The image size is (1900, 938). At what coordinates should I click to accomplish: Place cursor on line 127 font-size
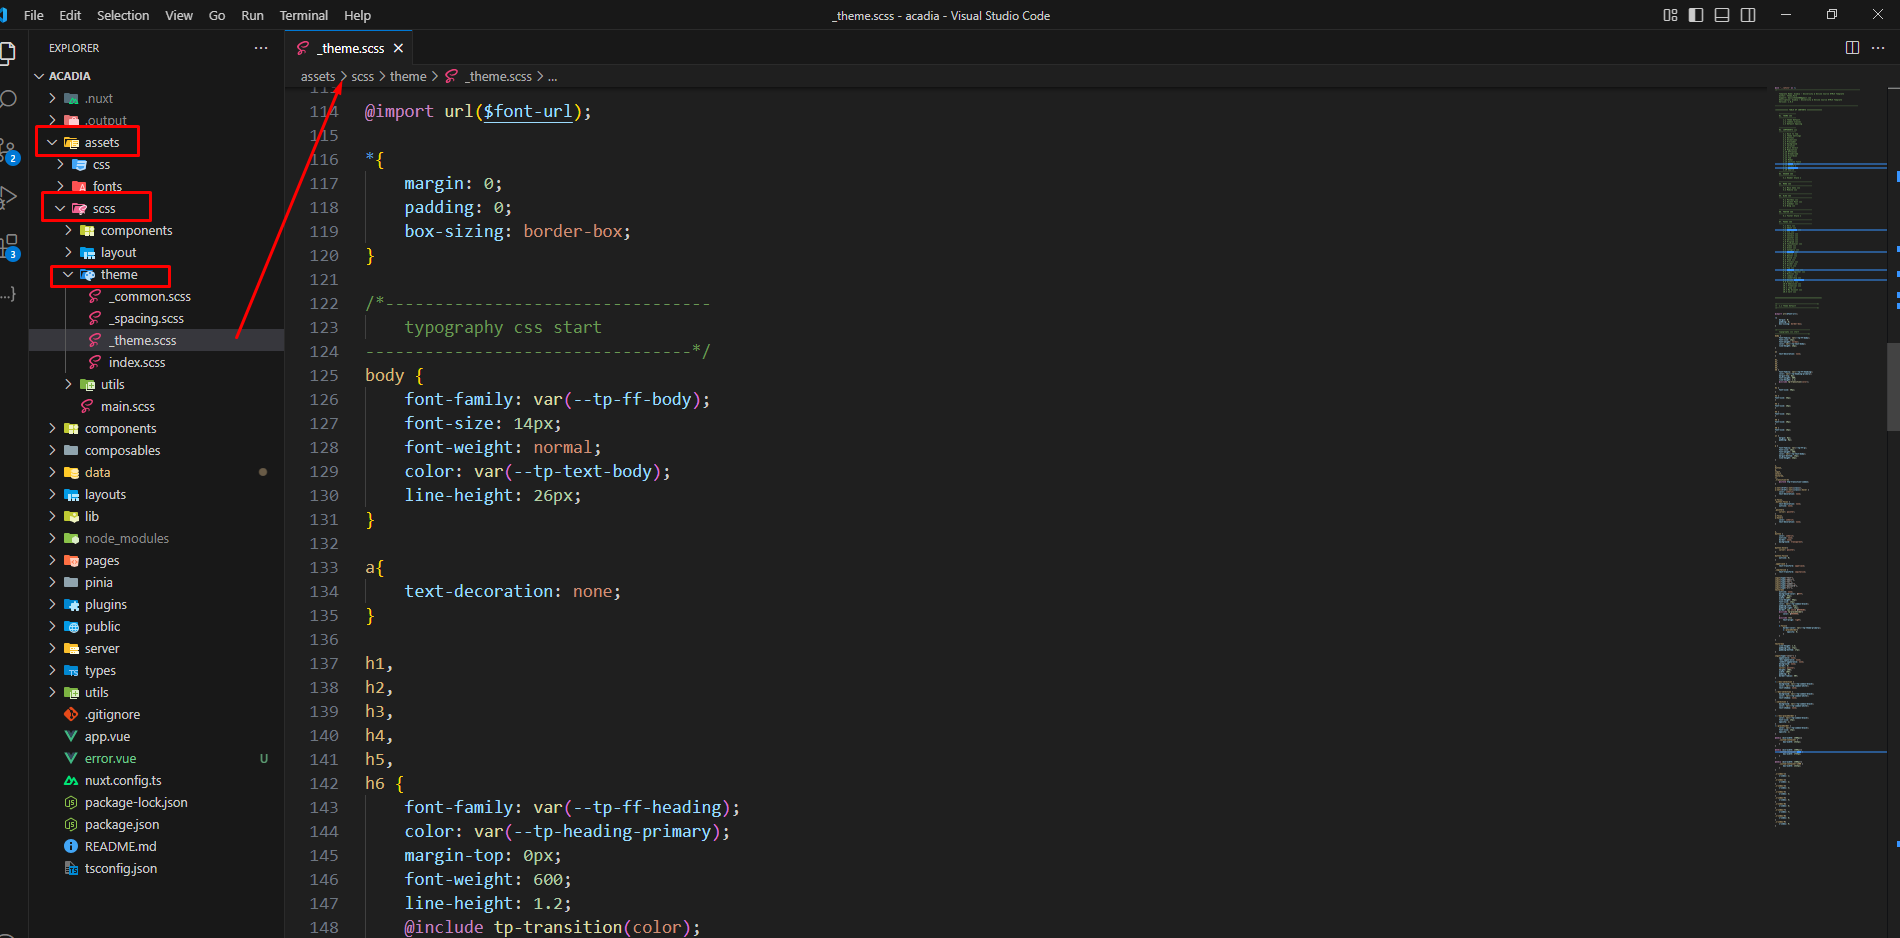click(483, 423)
